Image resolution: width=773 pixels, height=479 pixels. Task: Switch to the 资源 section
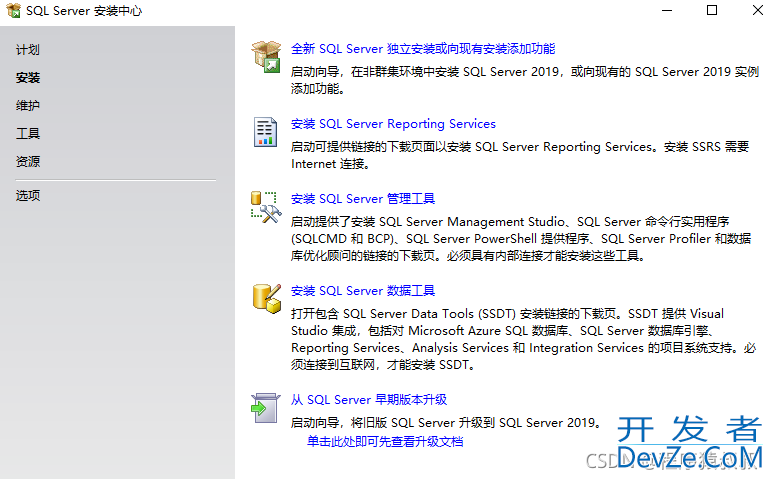28,162
